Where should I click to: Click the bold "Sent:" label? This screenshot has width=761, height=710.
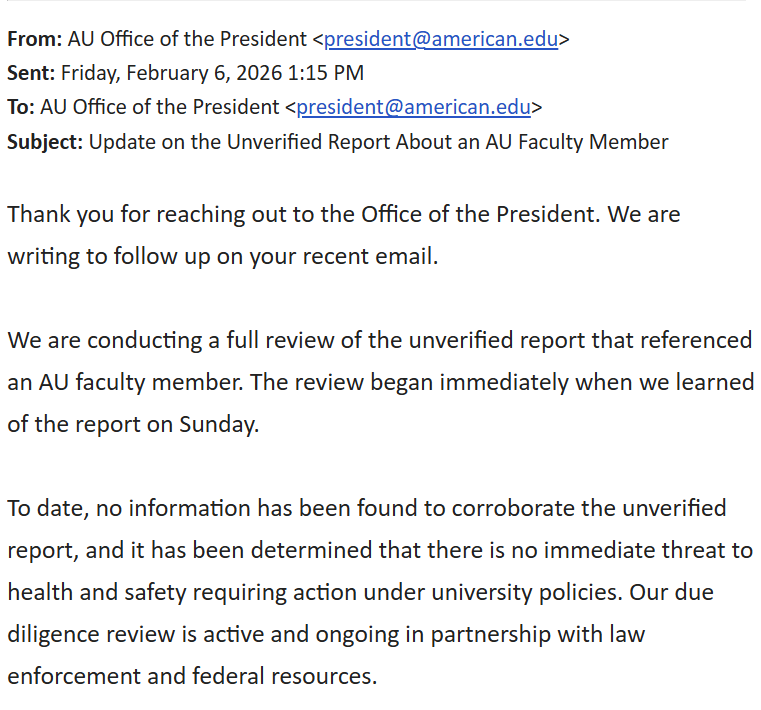point(31,73)
